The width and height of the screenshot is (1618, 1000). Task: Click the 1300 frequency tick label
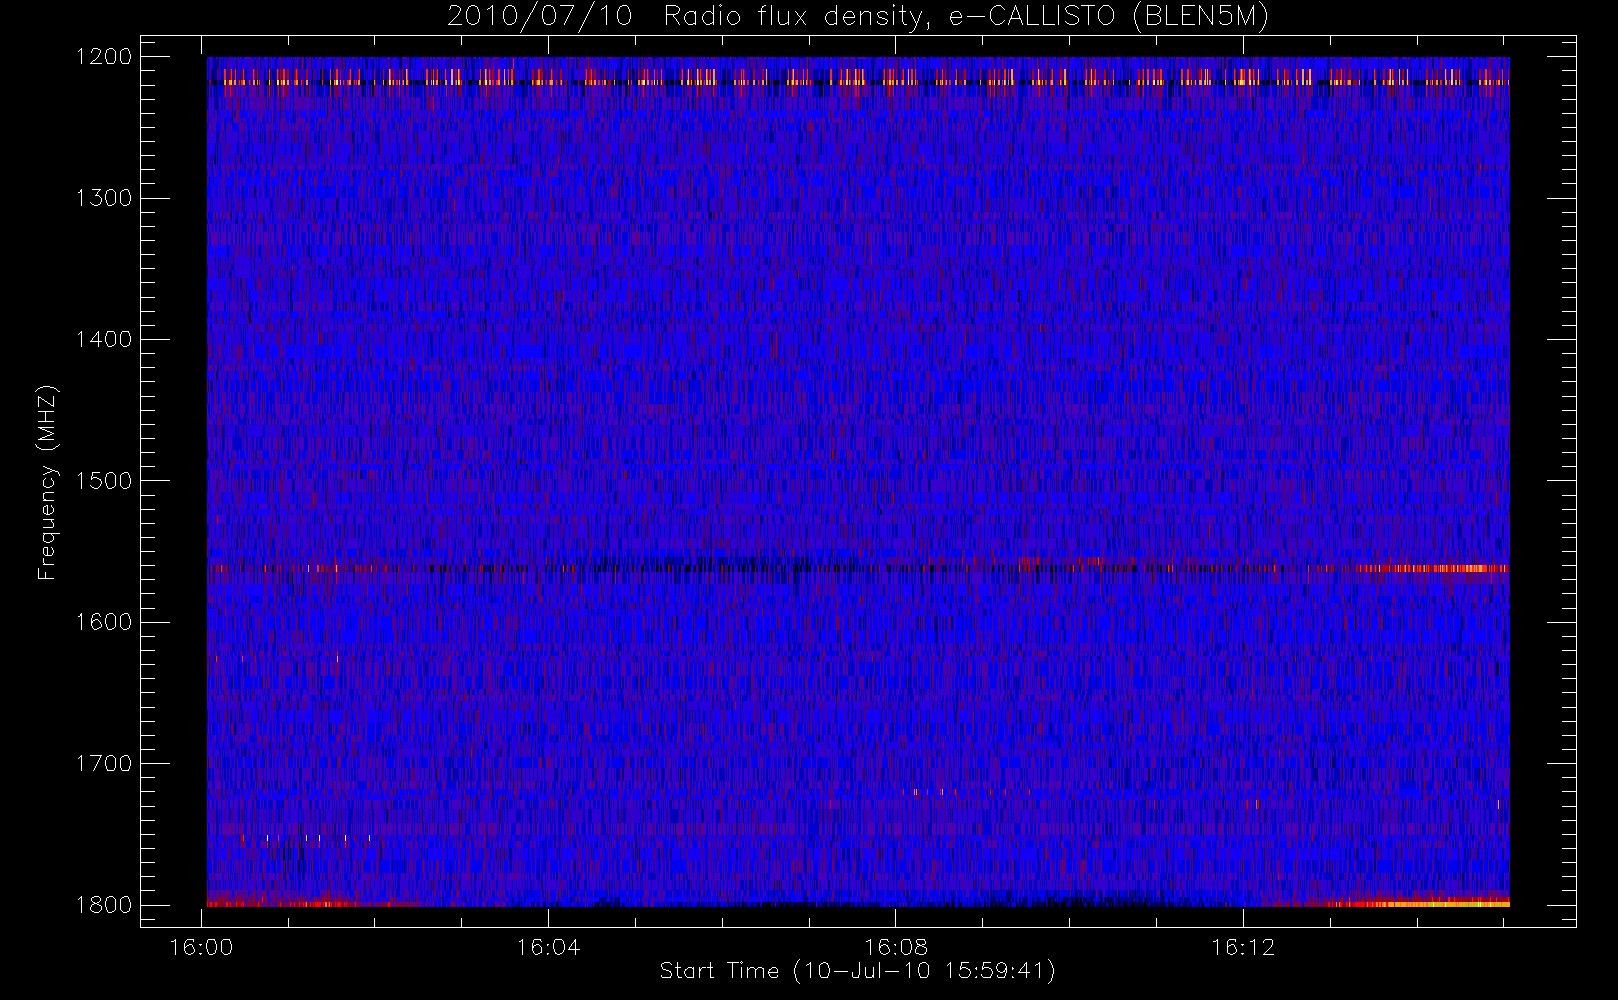(104, 198)
